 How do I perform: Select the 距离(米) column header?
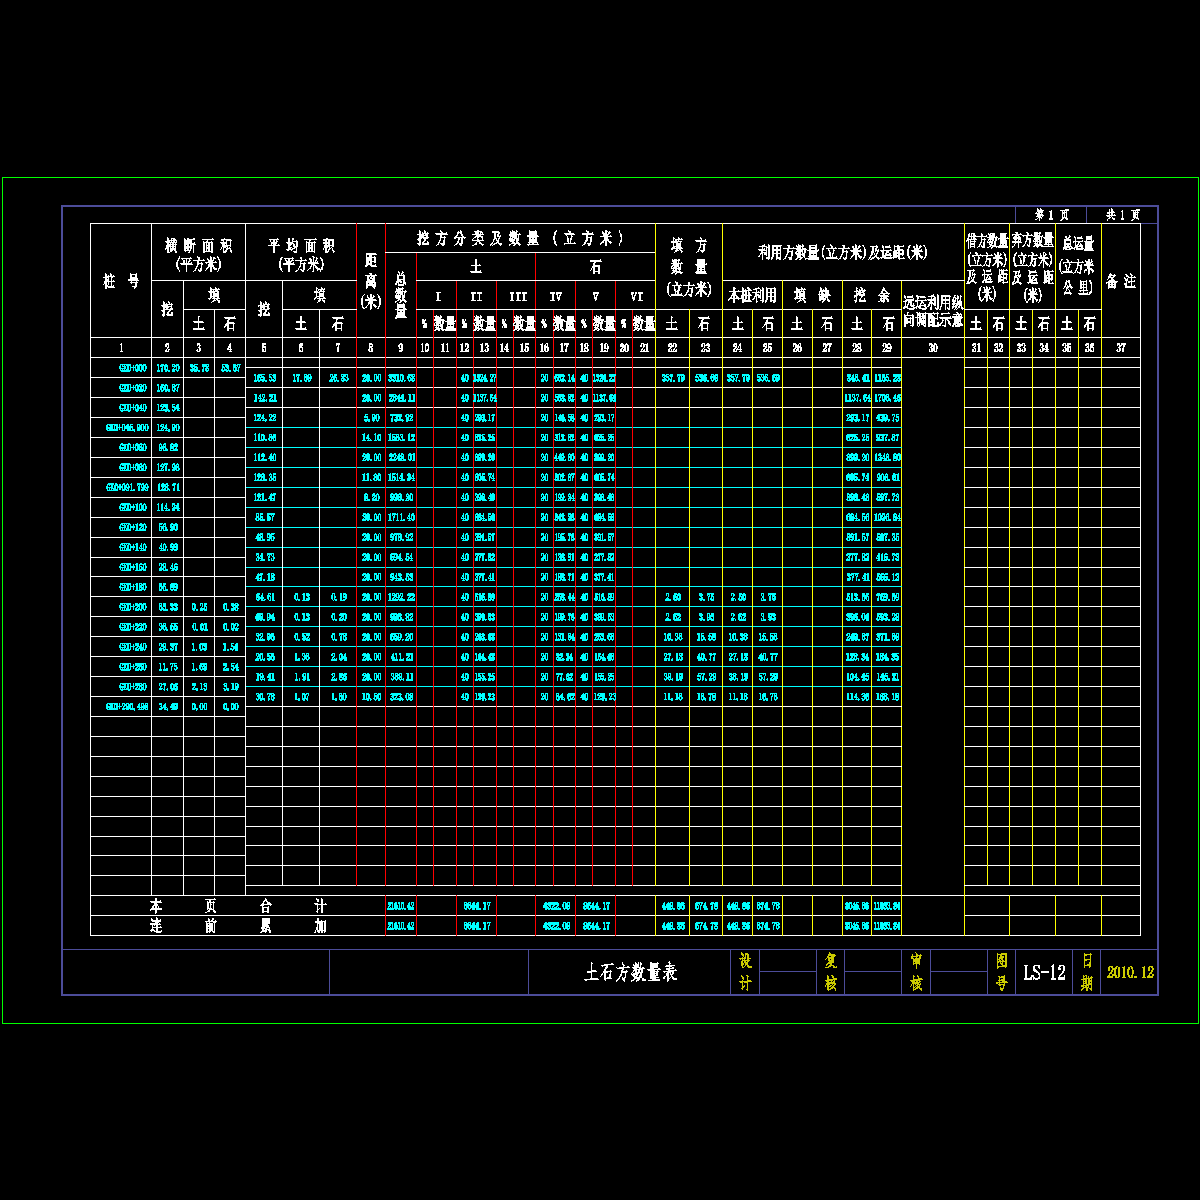371,281
